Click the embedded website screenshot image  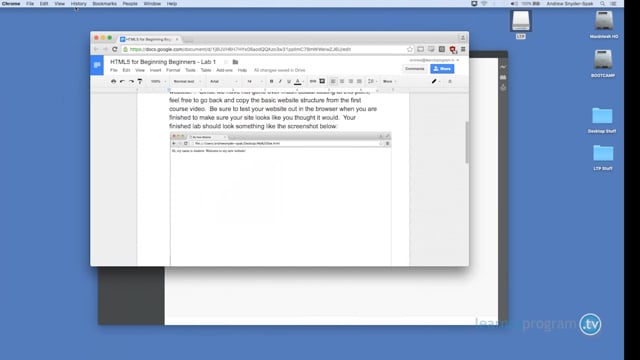coord(281,198)
